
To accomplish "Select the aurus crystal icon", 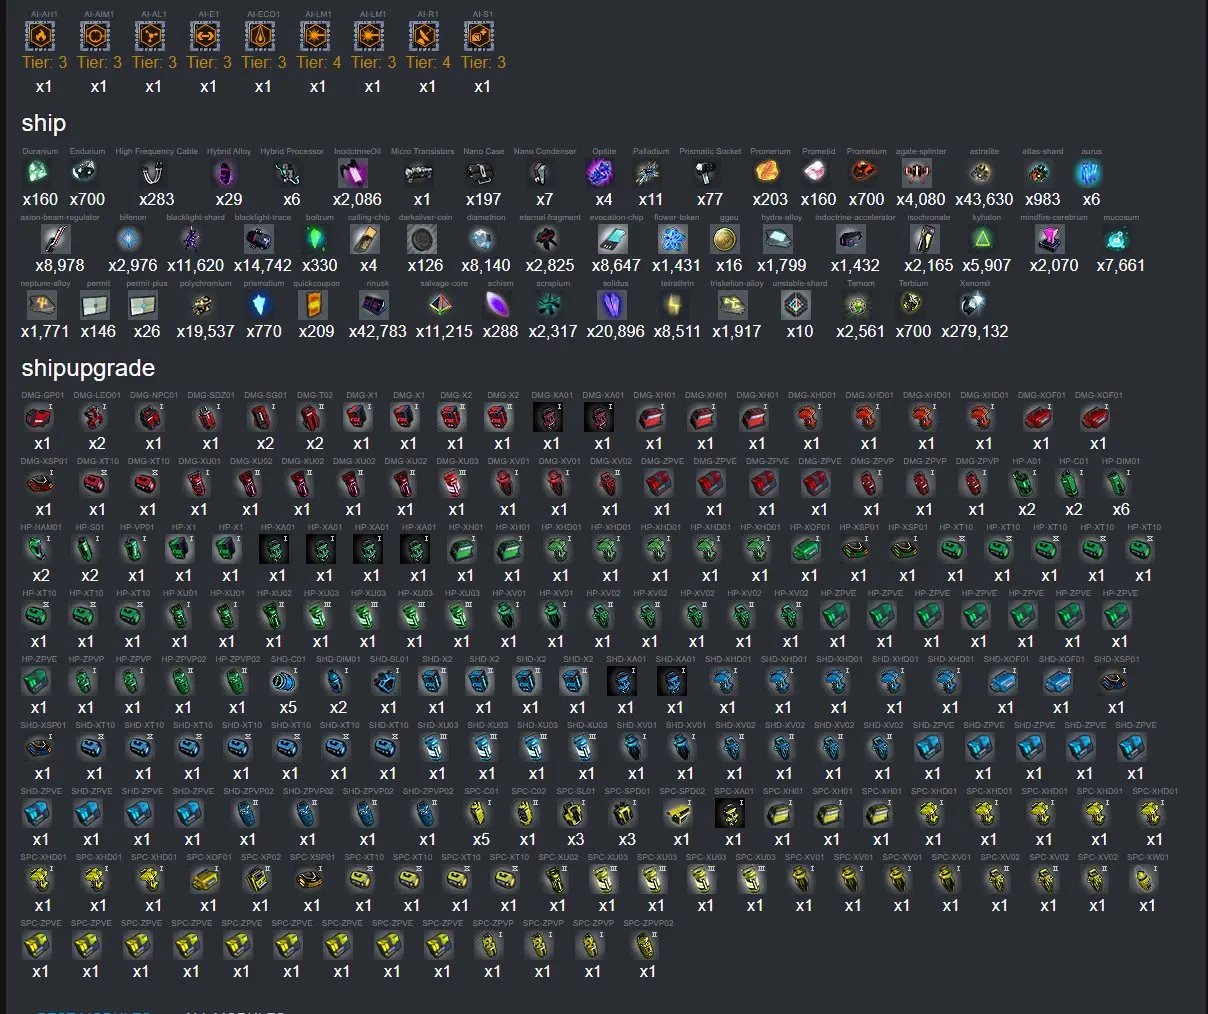I will pyautogui.click(x=1088, y=173).
